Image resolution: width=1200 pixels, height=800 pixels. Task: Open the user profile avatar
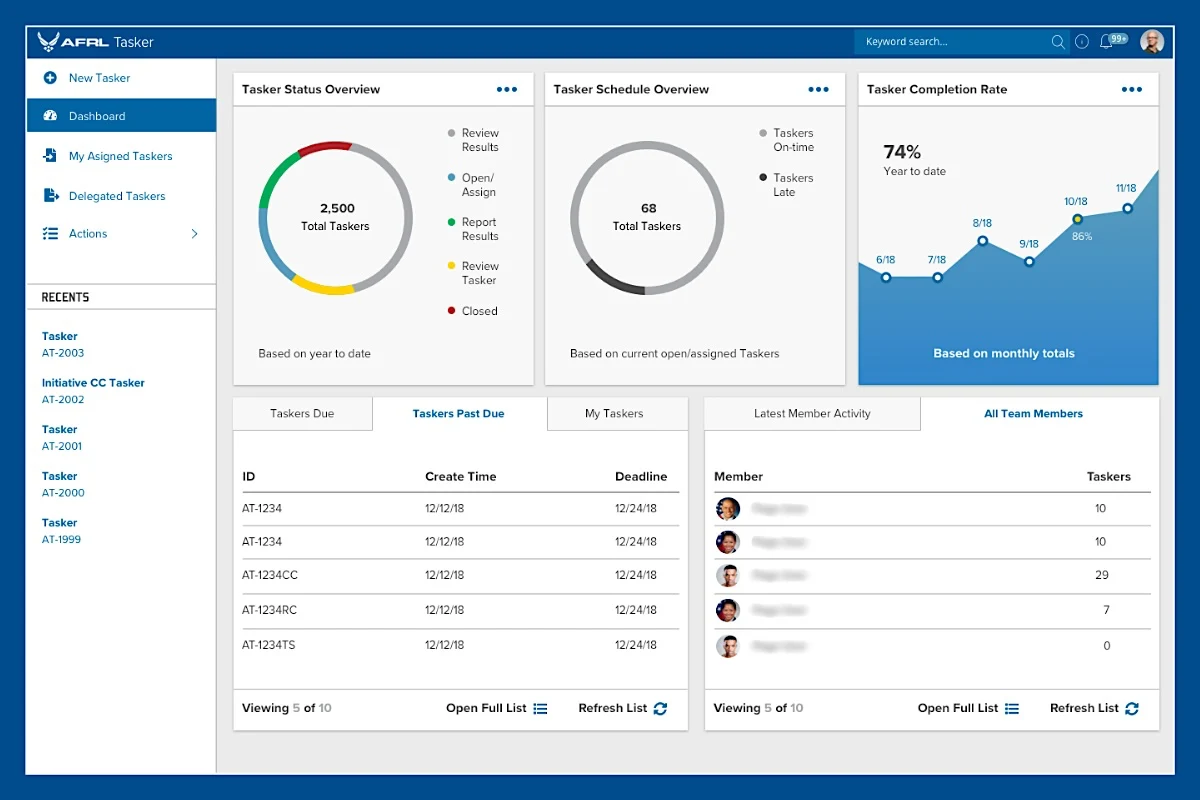coord(1152,42)
